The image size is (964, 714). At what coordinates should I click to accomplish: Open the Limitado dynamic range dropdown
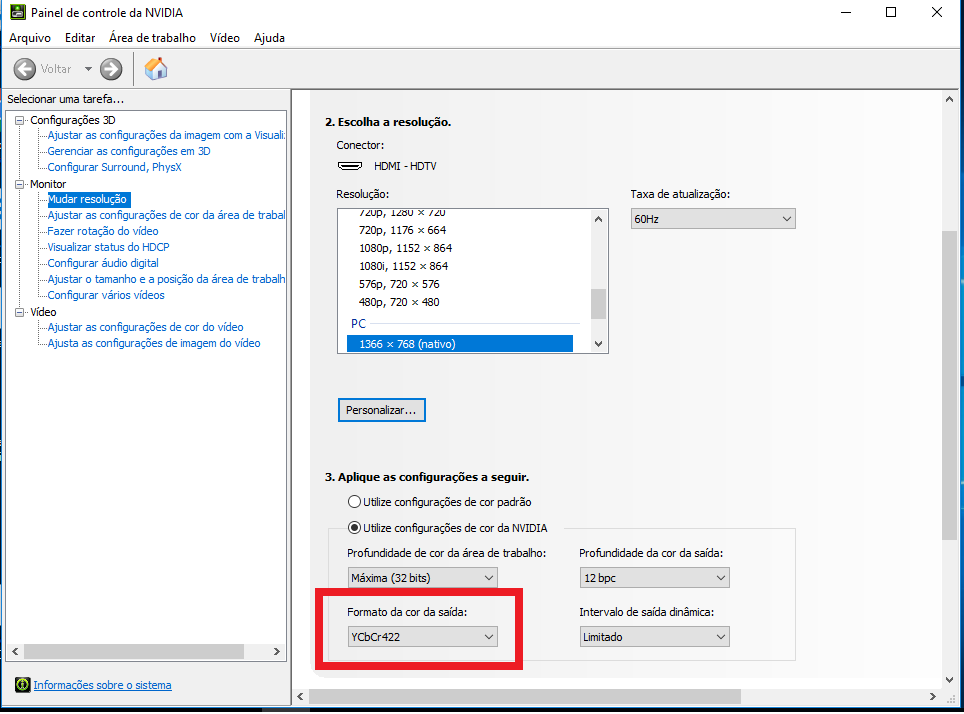click(x=654, y=637)
